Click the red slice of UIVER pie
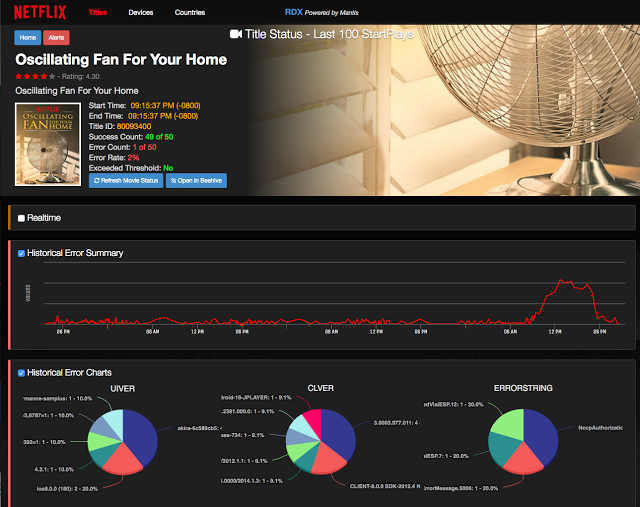The height and width of the screenshot is (507, 640). (x=122, y=459)
